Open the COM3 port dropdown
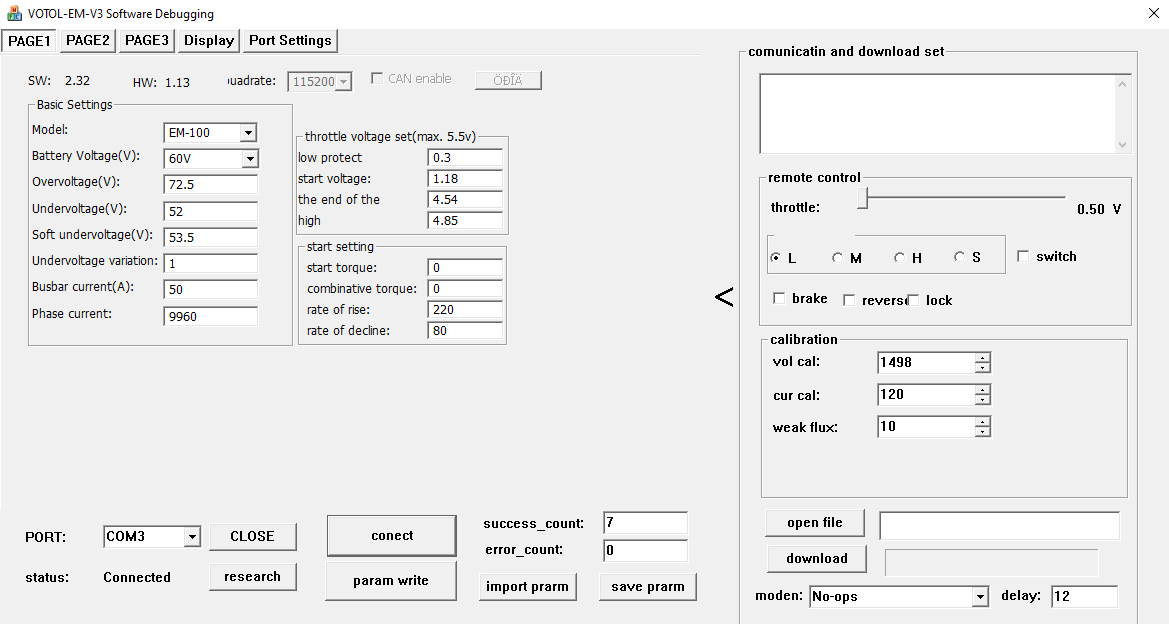This screenshot has height=624, width=1169. pos(191,537)
